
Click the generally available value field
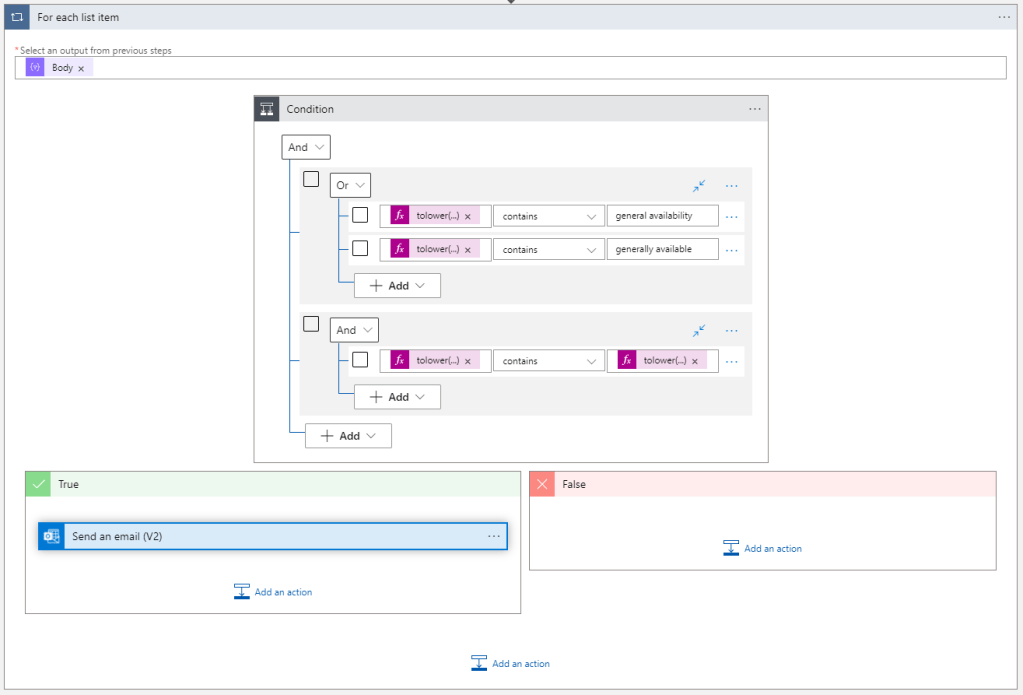tap(662, 249)
